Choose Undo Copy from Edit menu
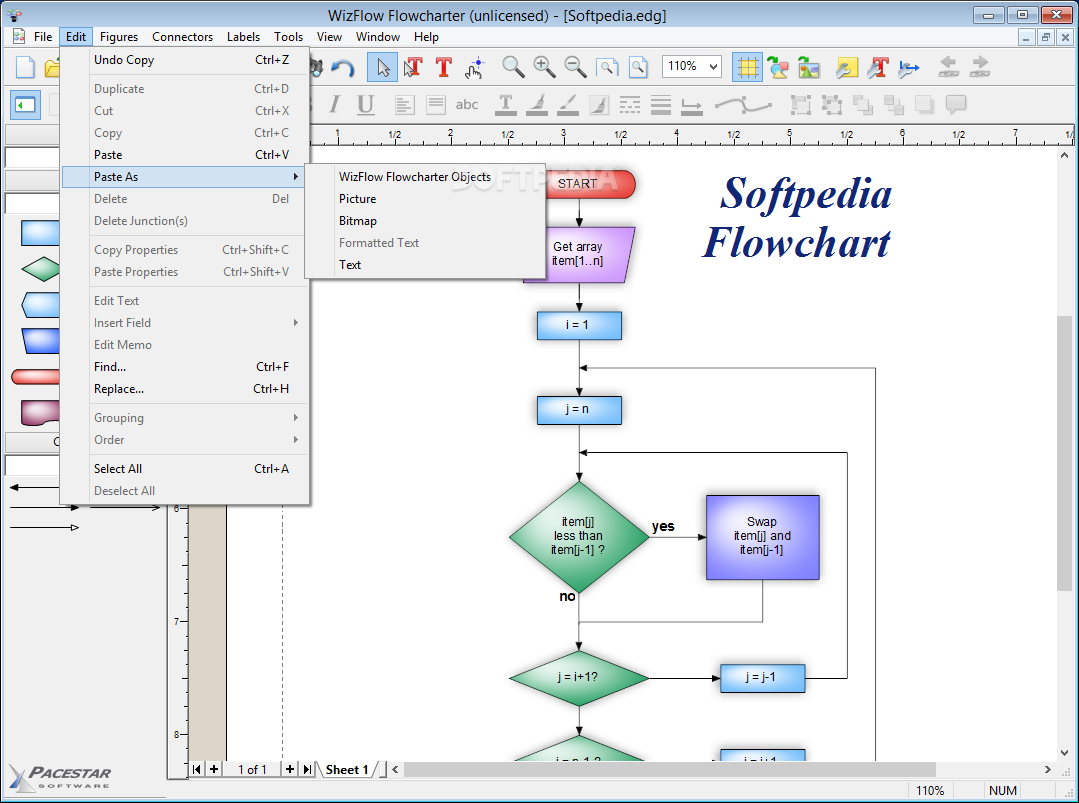The width and height of the screenshot is (1079, 803). pos(185,60)
